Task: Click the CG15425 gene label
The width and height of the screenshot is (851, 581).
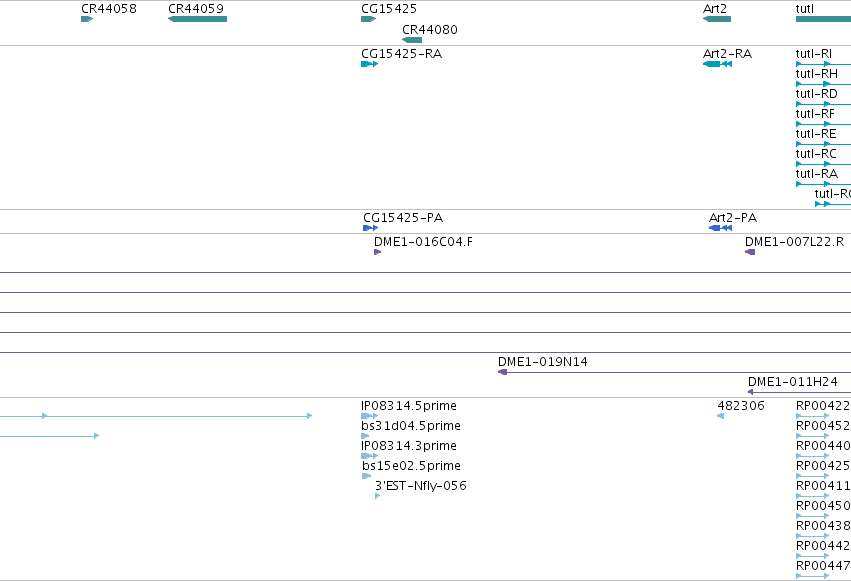Action: click(389, 9)
